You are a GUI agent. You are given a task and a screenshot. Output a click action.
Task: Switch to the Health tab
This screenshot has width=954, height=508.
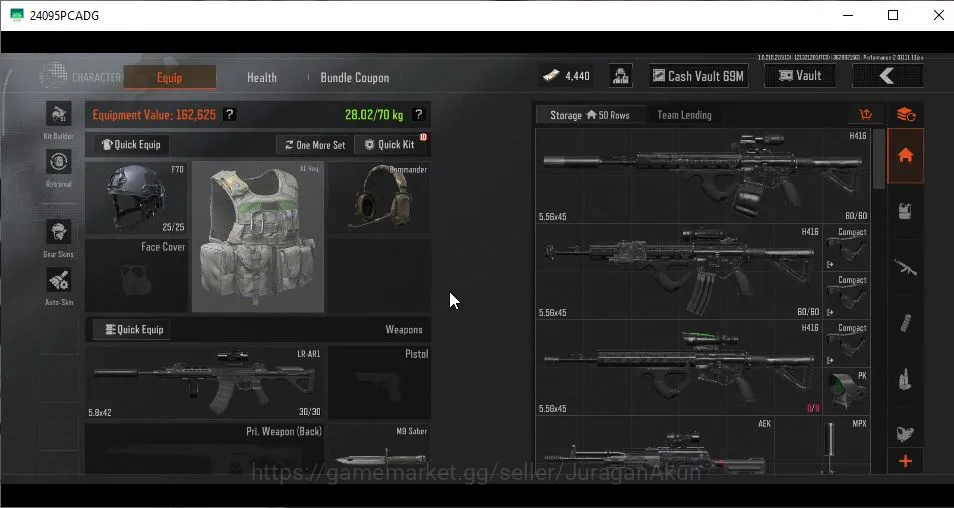[x=262, y=77]
